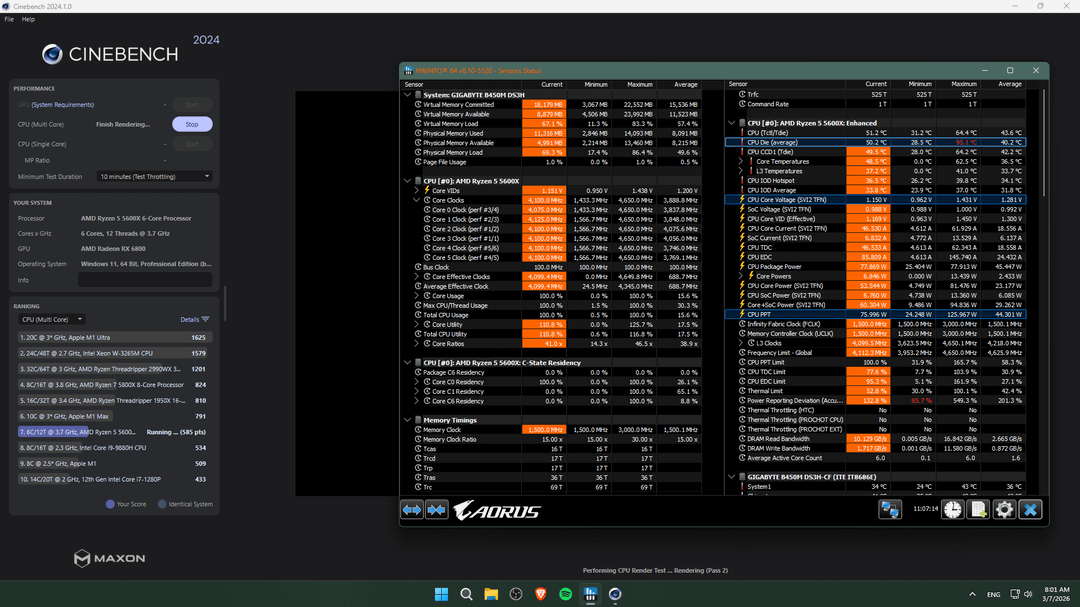Click the HWiNFO expand columns arrows icon

[412, 510]
